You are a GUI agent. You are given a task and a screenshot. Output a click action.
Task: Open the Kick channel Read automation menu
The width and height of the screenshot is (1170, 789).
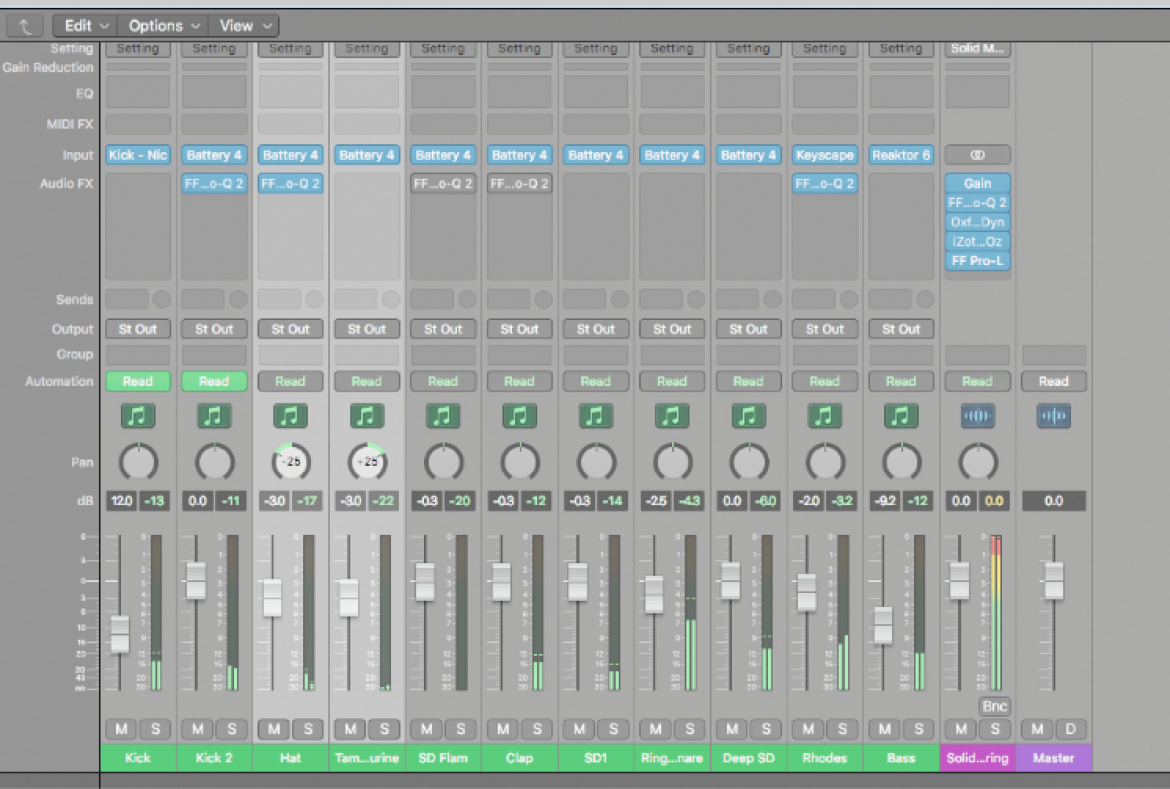point(138,381)
